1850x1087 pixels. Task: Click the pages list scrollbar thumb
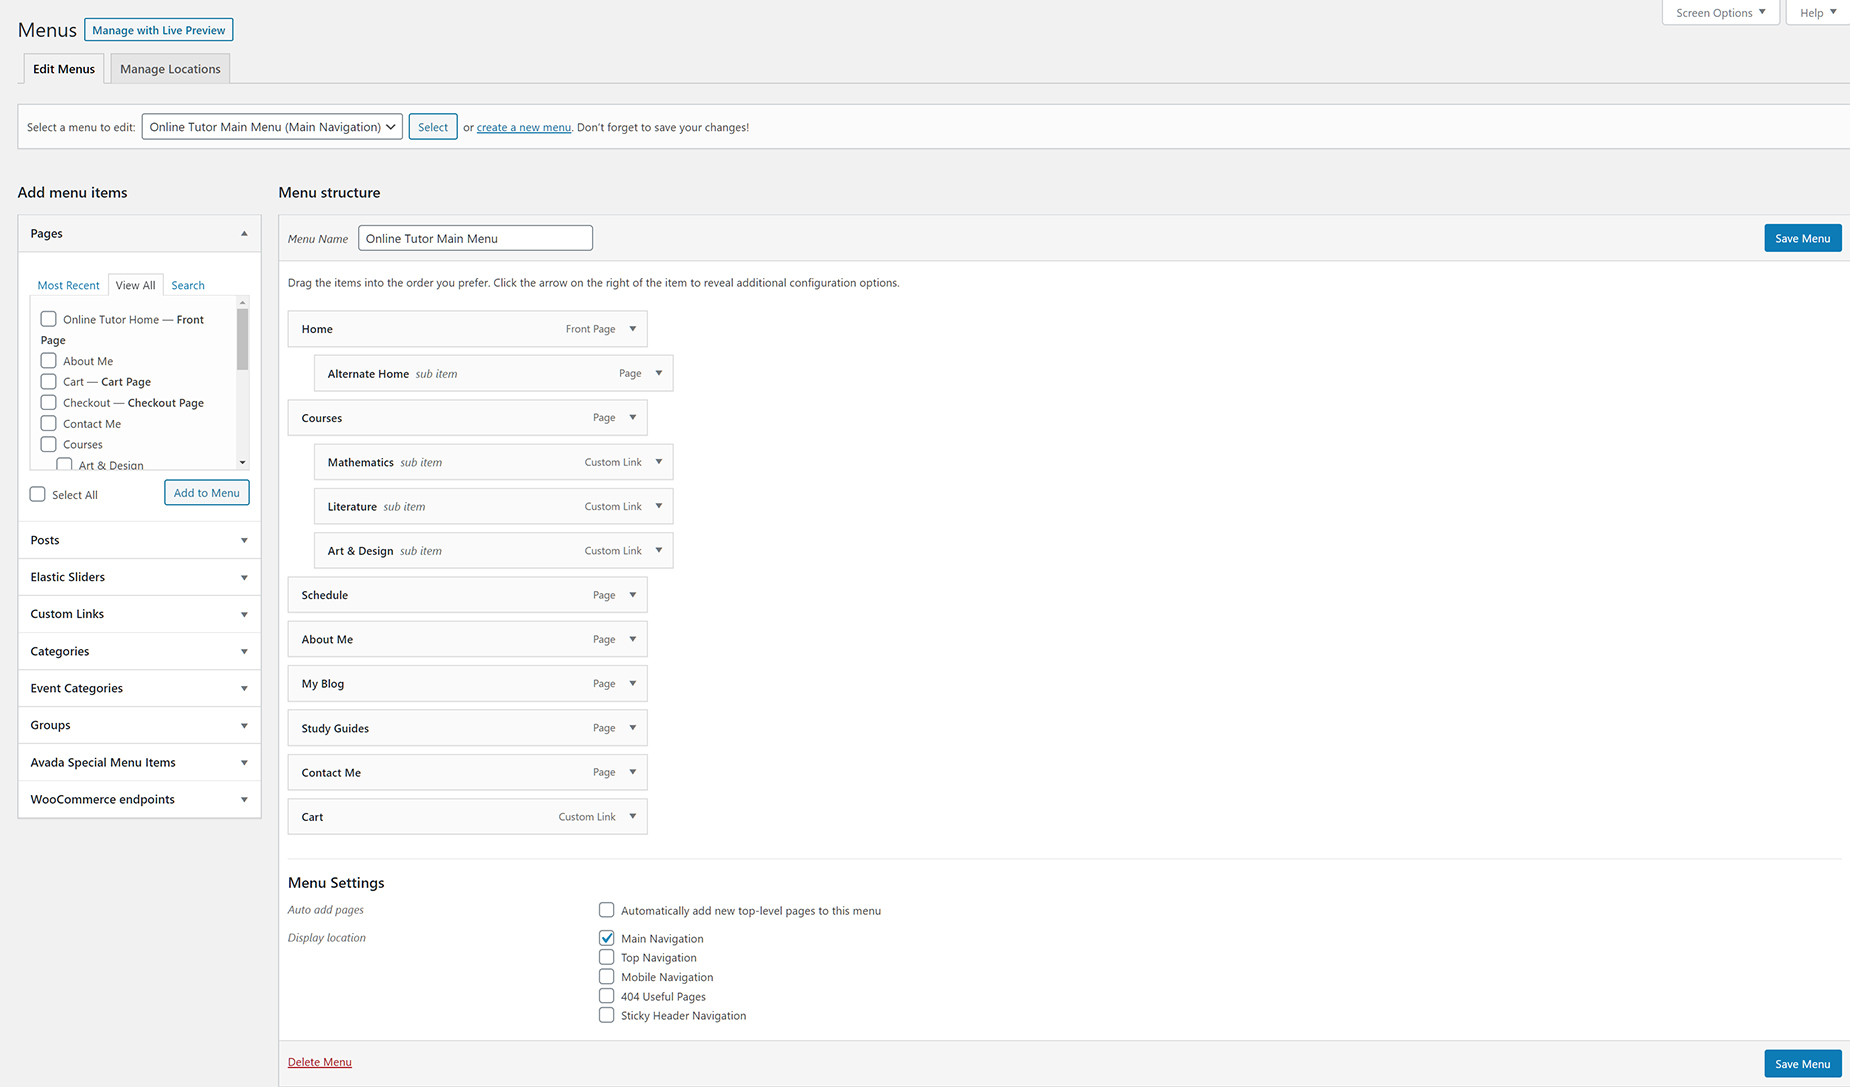pos(242,339)
